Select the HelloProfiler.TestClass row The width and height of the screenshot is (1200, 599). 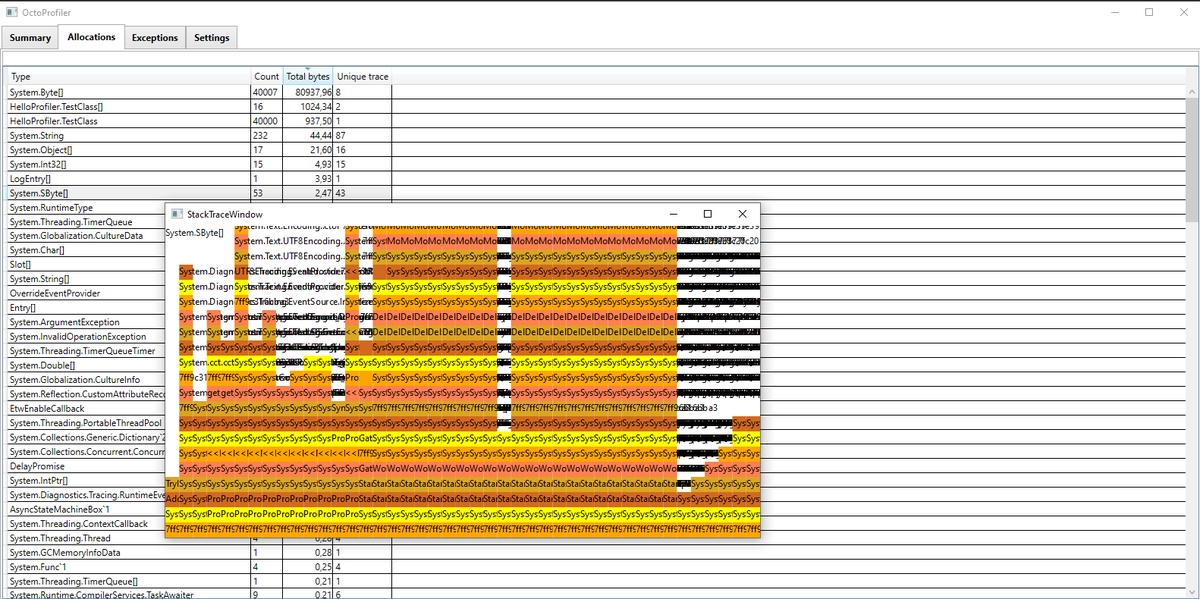coord(595,120)
